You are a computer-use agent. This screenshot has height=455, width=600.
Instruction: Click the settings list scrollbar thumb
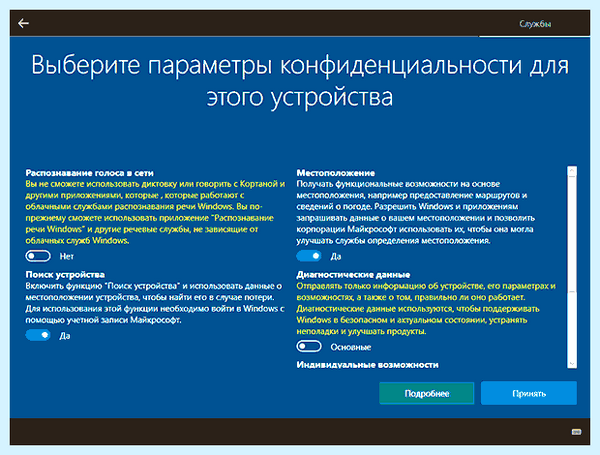(x=572, y=234)
